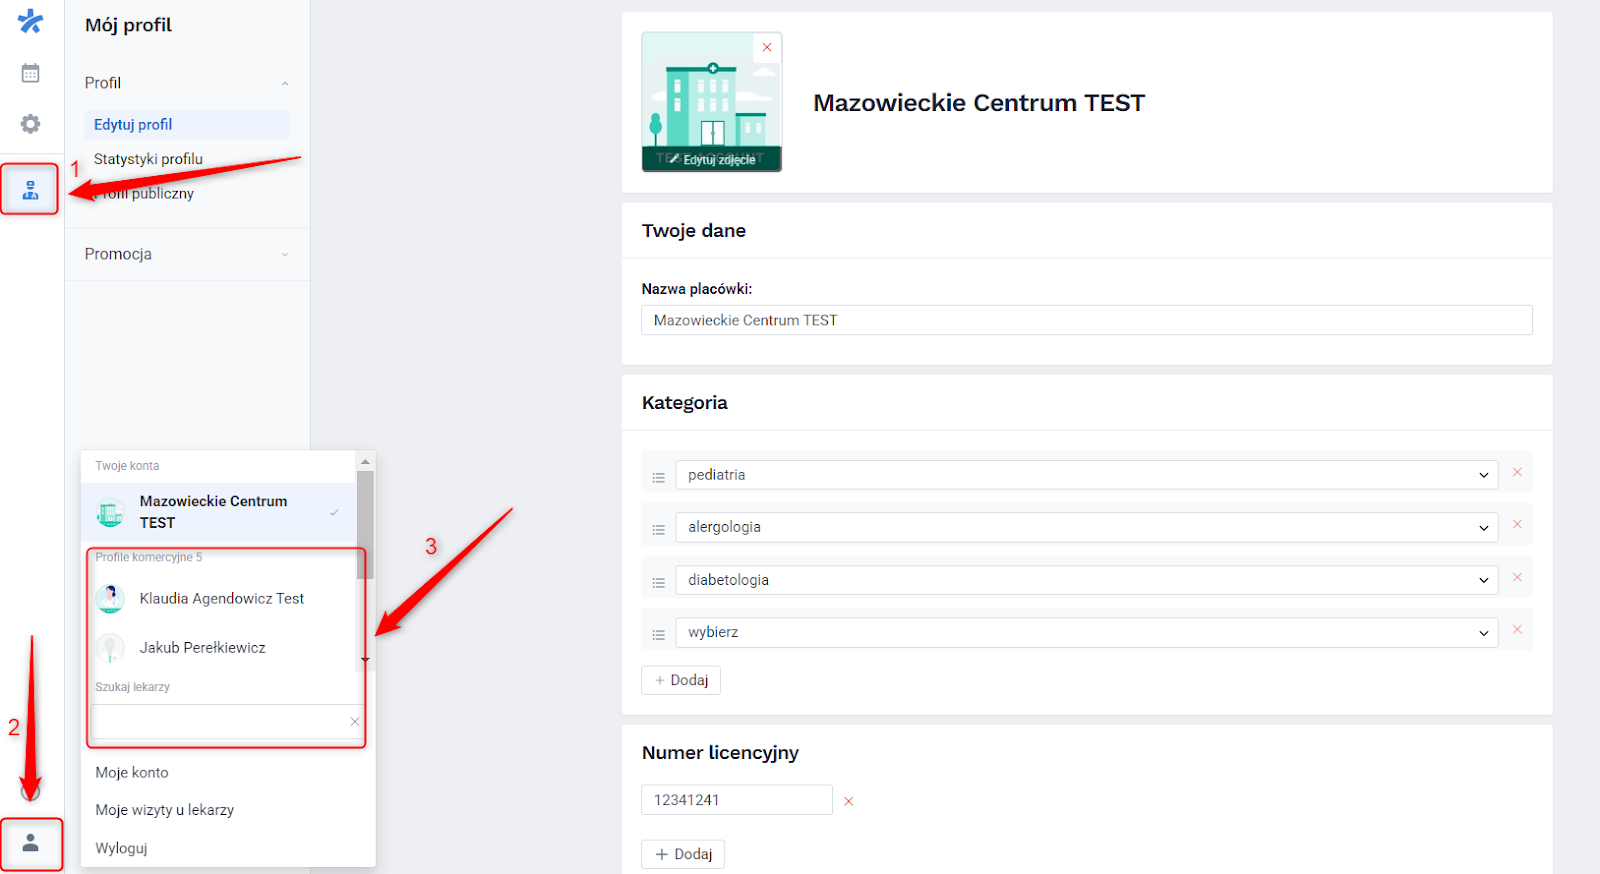Collapse the Profil section

285,83
